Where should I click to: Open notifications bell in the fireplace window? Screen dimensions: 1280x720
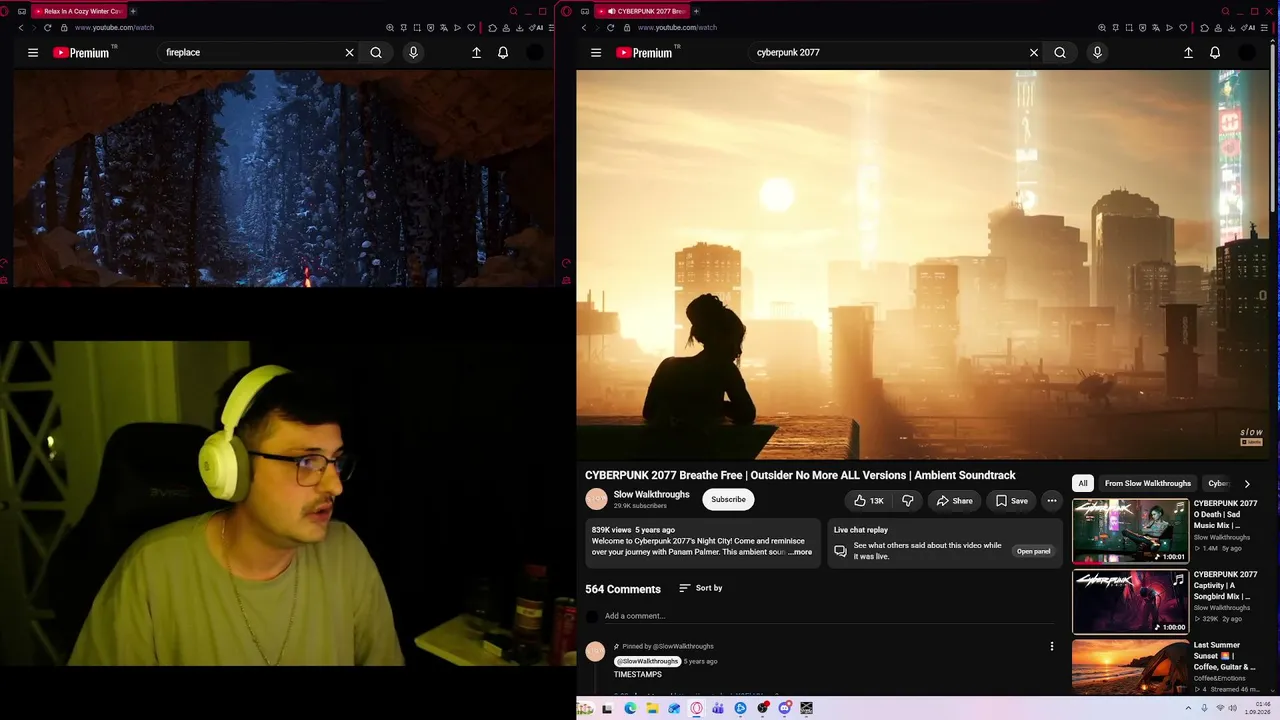[x=503, y=53]
